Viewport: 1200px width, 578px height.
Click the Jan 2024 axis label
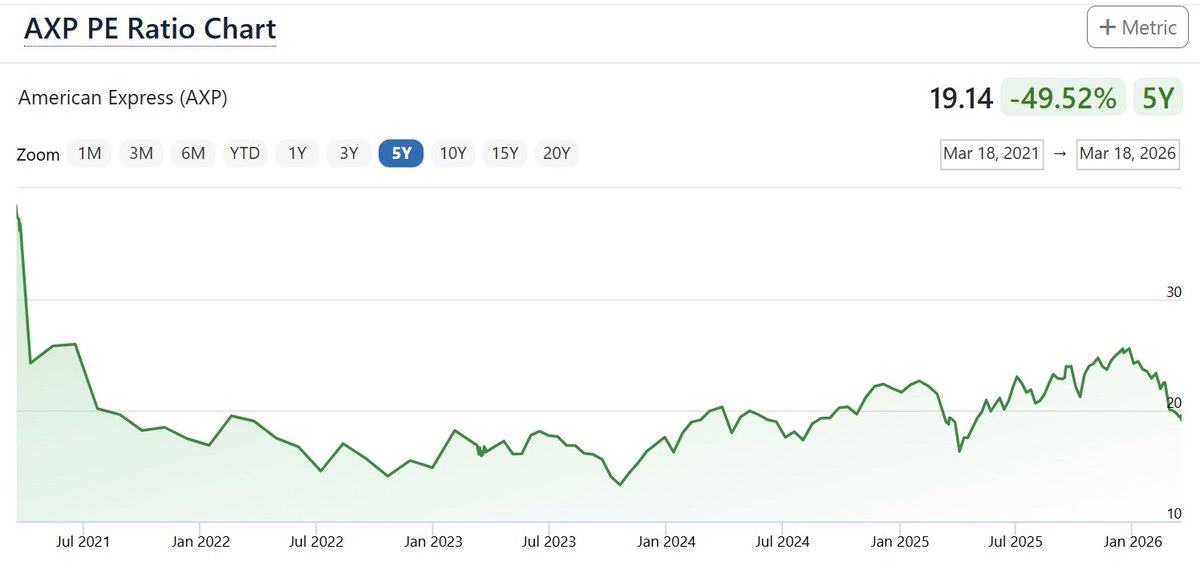pos(666,541)
